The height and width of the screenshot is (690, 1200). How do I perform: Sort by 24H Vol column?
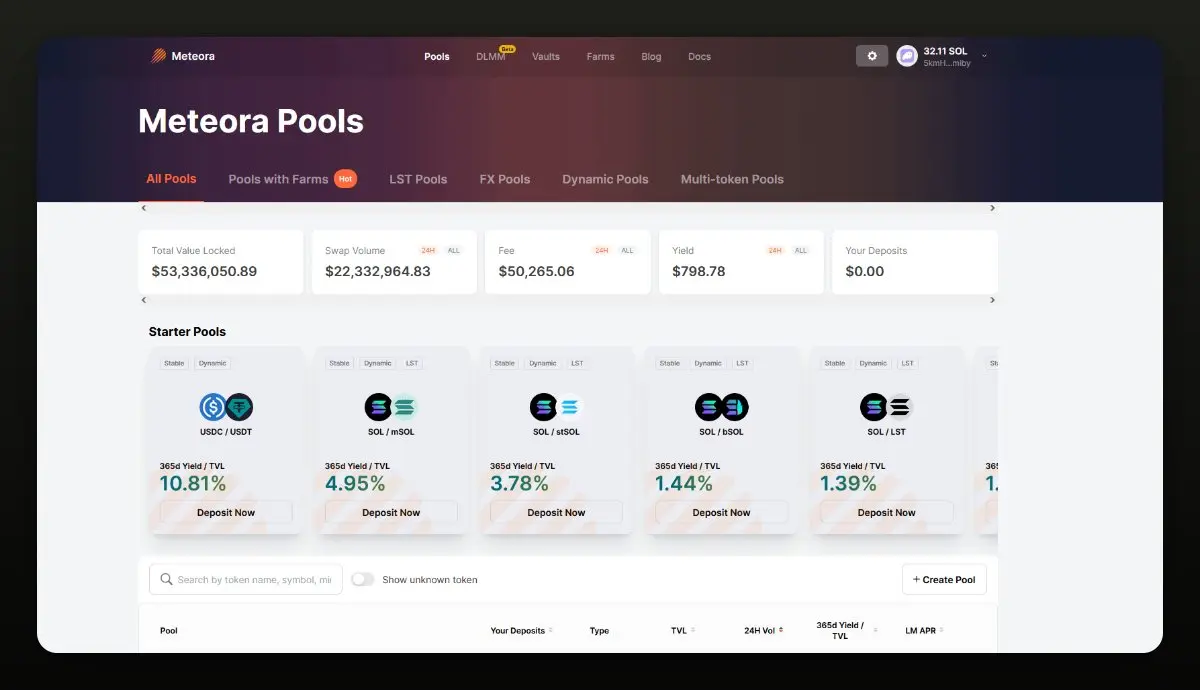tap(764, 631)
